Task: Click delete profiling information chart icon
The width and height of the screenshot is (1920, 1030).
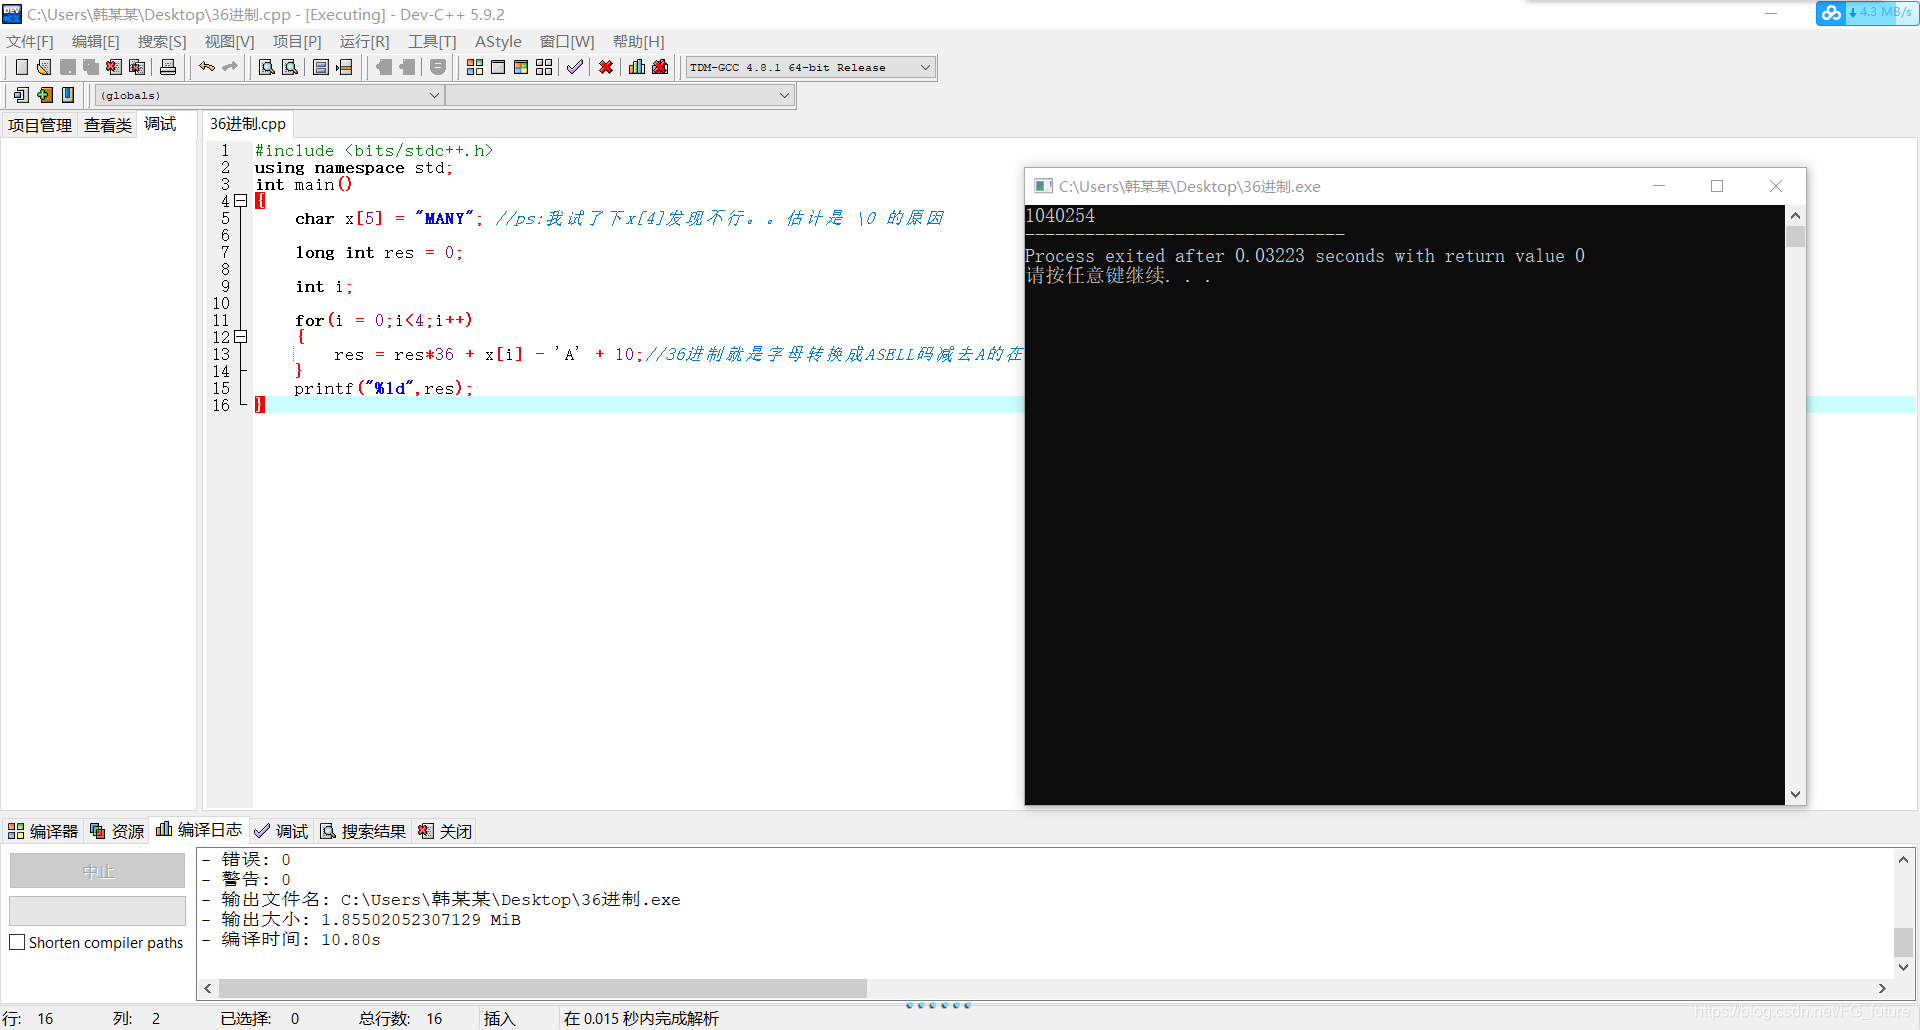Action: tap(660, 67)
